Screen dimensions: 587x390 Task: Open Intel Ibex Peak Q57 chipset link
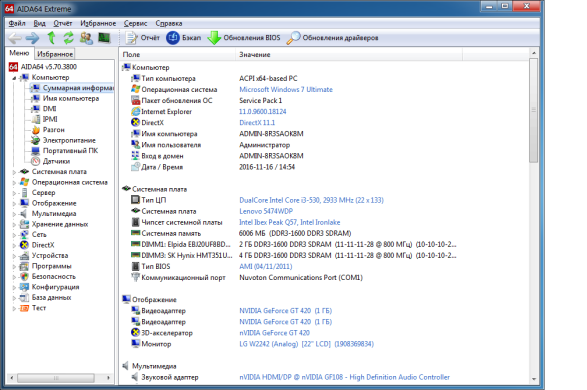[x=289, y=222]
